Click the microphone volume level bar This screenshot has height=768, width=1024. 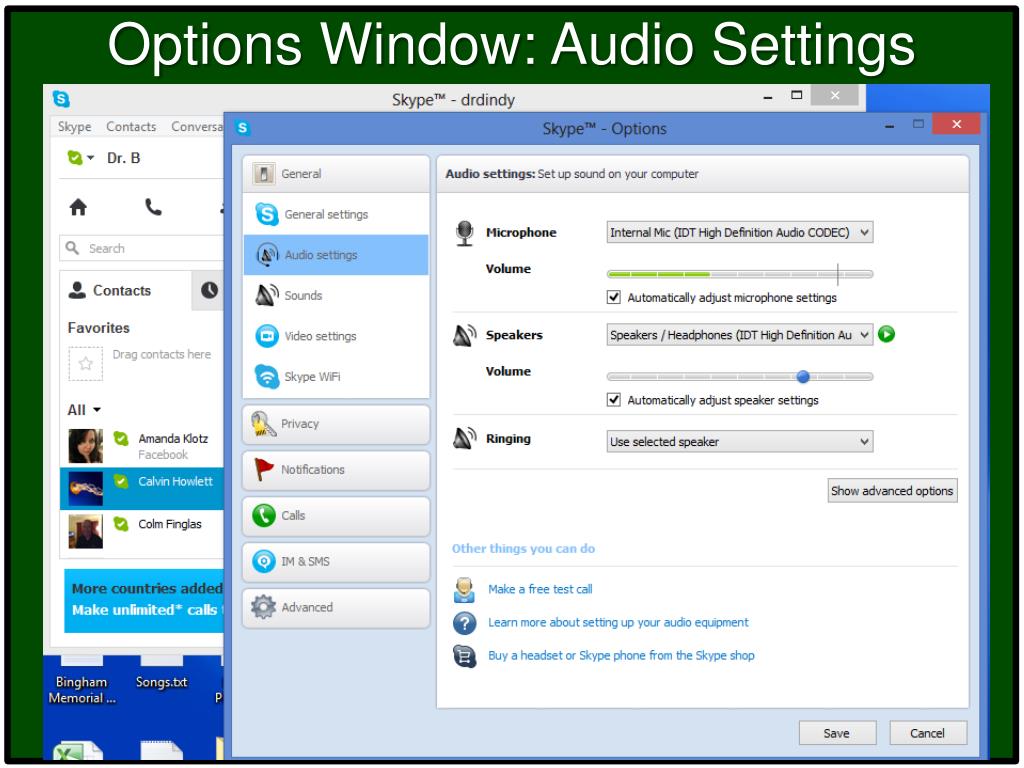[x=739, y=274]
